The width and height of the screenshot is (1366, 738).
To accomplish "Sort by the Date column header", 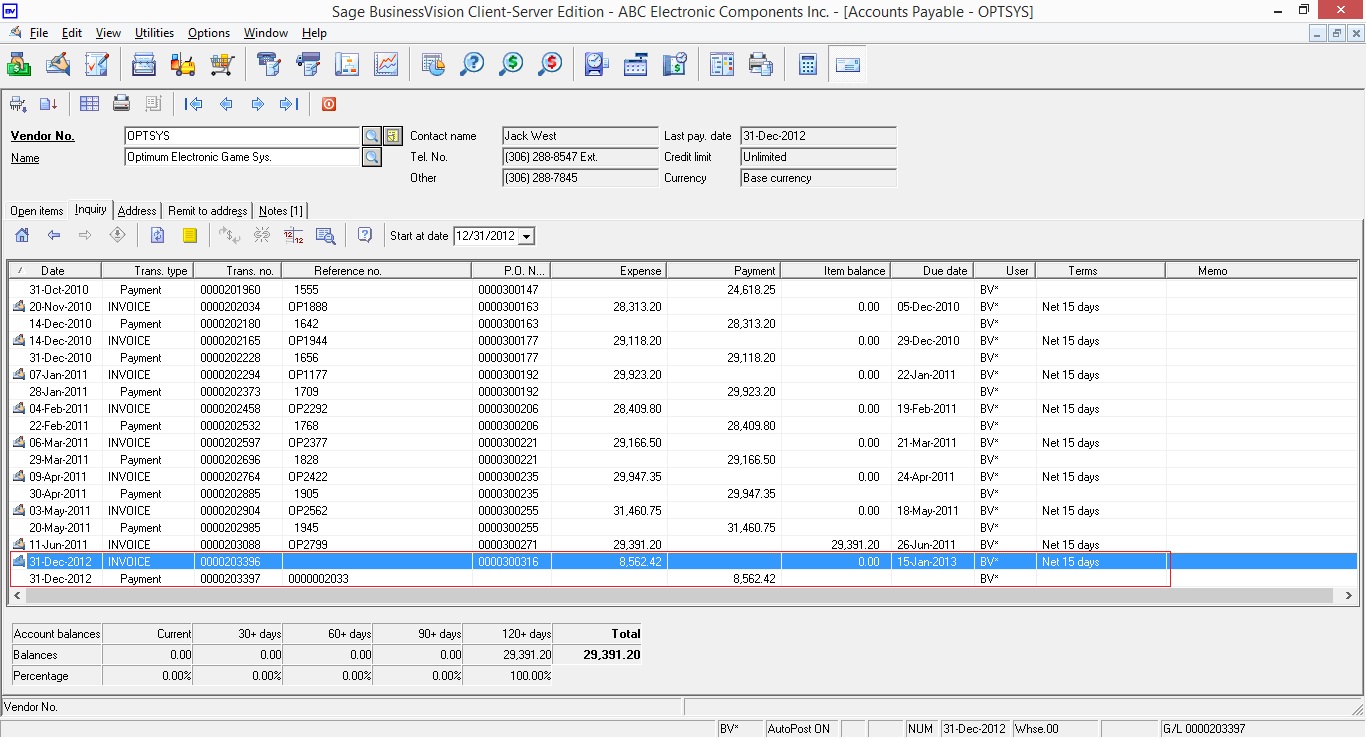I will 55,271.
